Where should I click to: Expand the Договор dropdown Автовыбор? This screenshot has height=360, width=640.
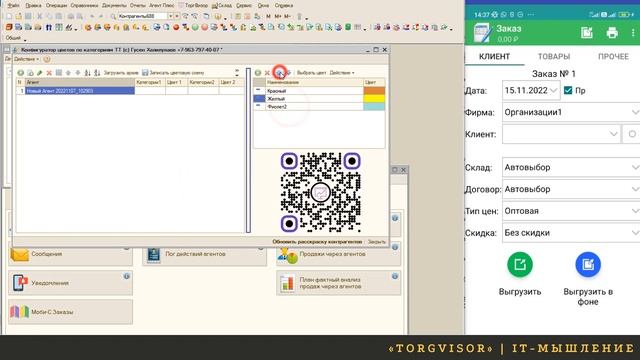571,189
